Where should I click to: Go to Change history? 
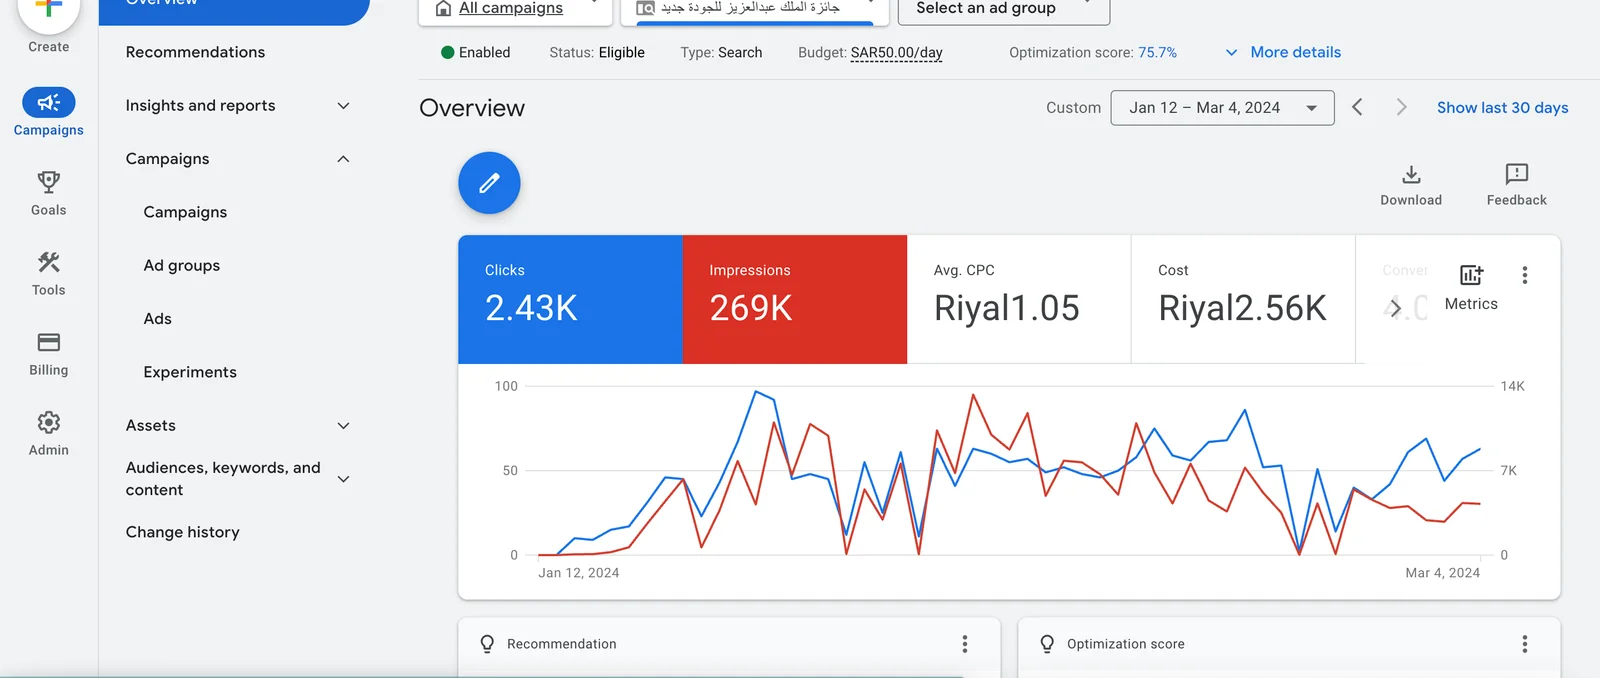coord(183,532)
